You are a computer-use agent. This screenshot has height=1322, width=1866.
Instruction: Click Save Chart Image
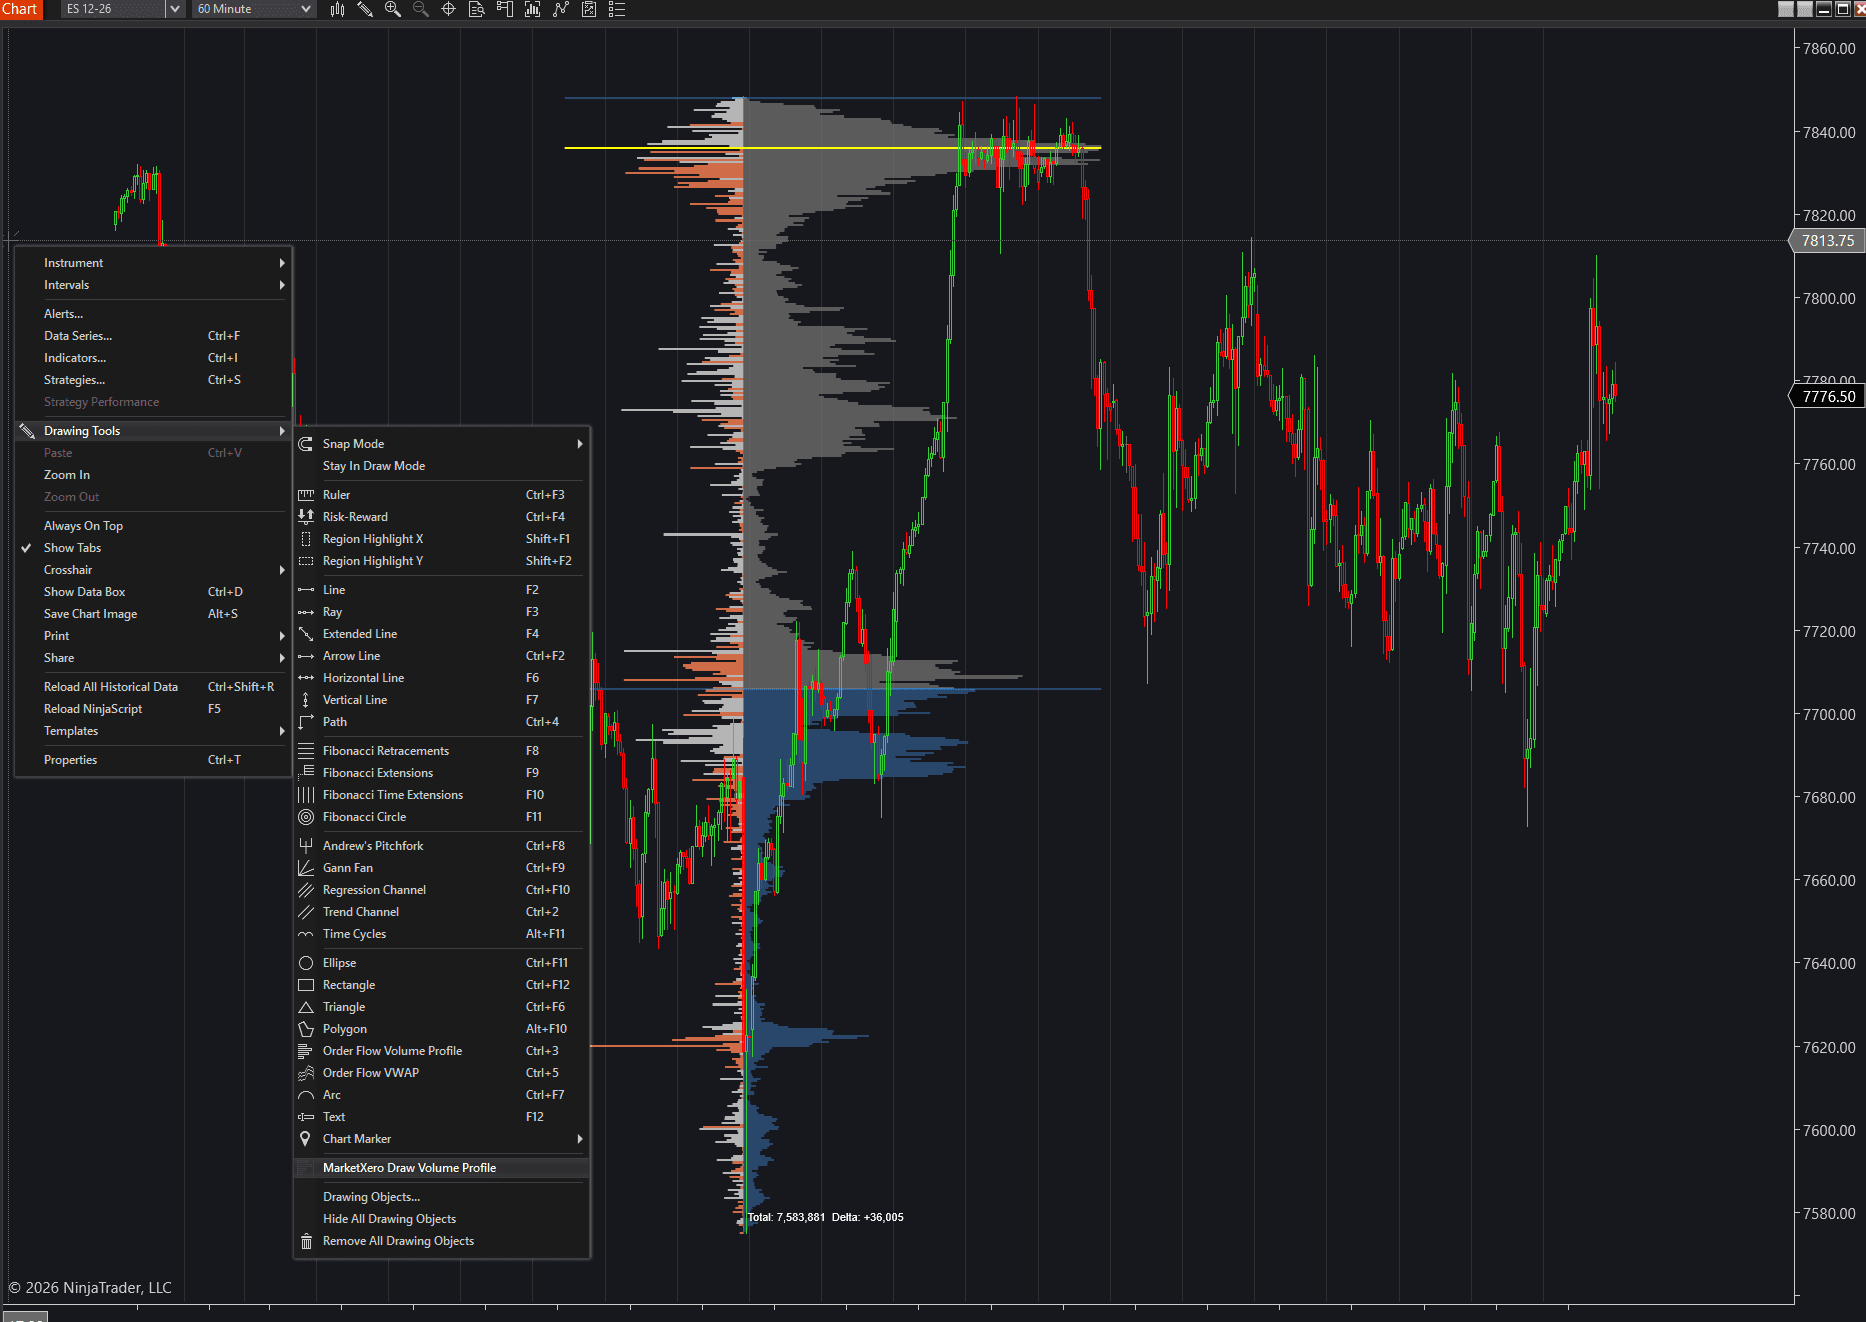(x=153, y=614)
